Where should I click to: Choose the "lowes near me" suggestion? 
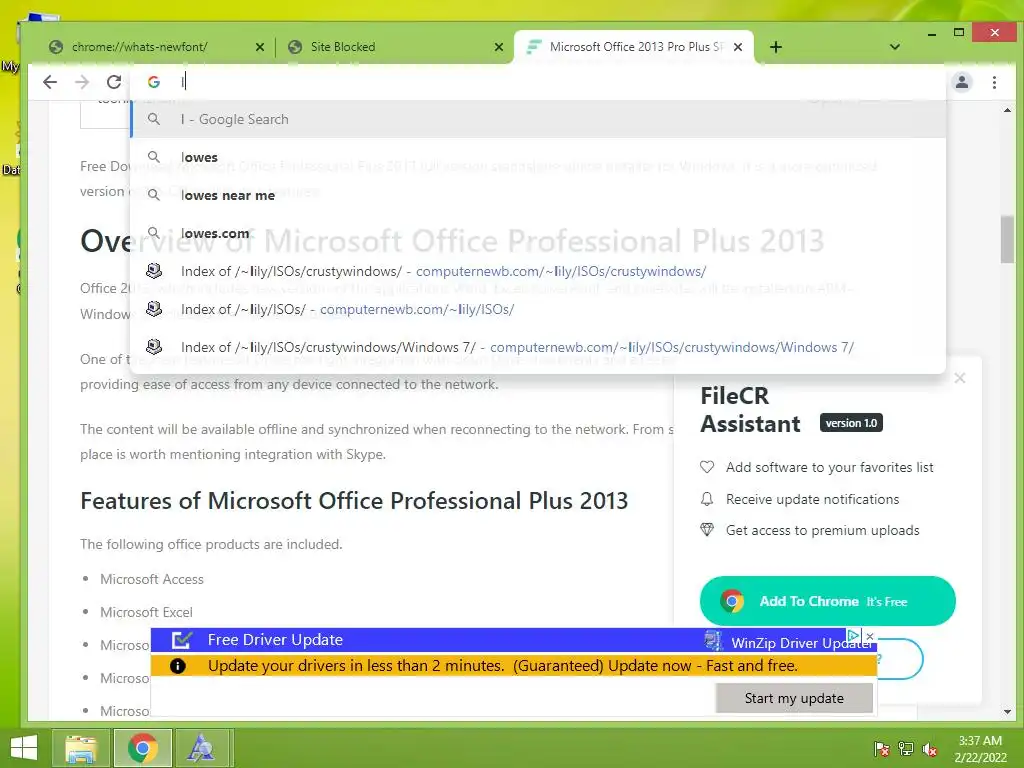pos(538,195)
